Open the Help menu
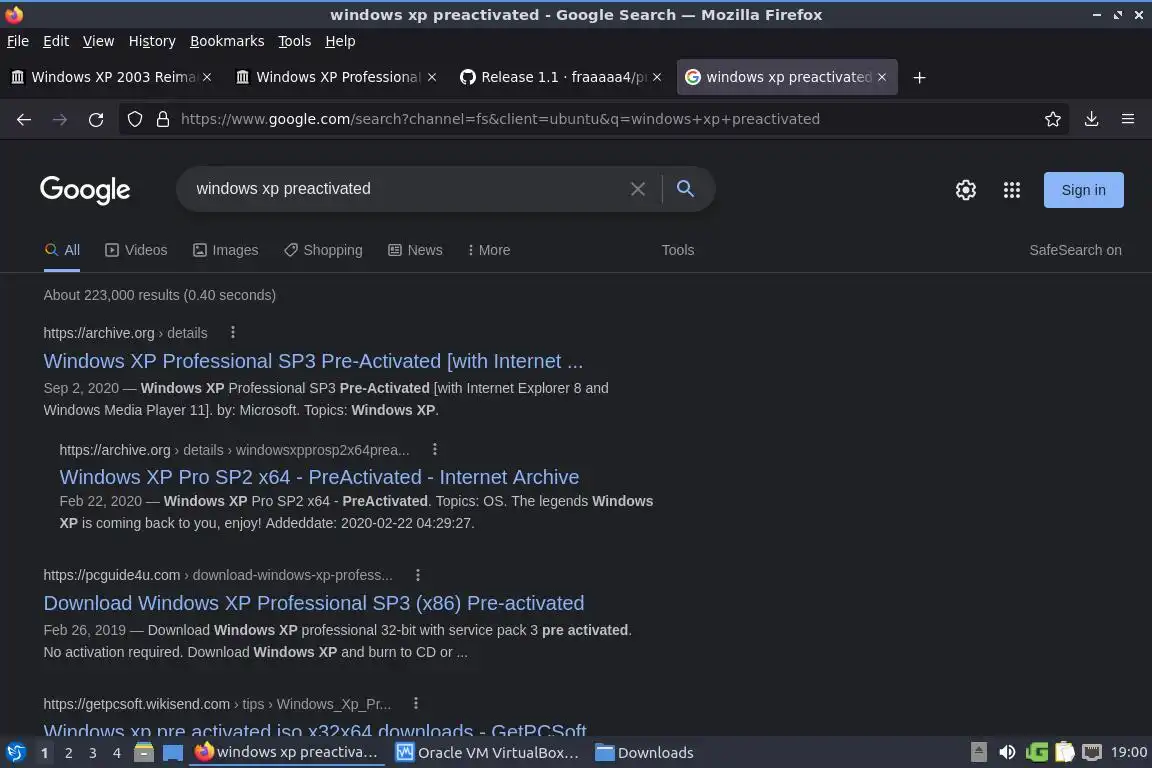The image size is (1152, 768). pyautogui.click(x=340, y=41)
